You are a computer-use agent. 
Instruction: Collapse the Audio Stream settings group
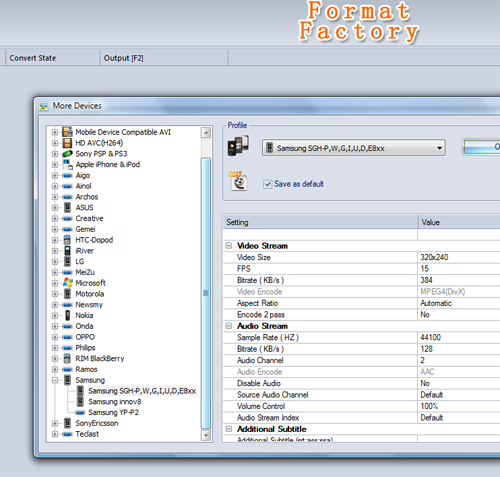pos(229,326)
